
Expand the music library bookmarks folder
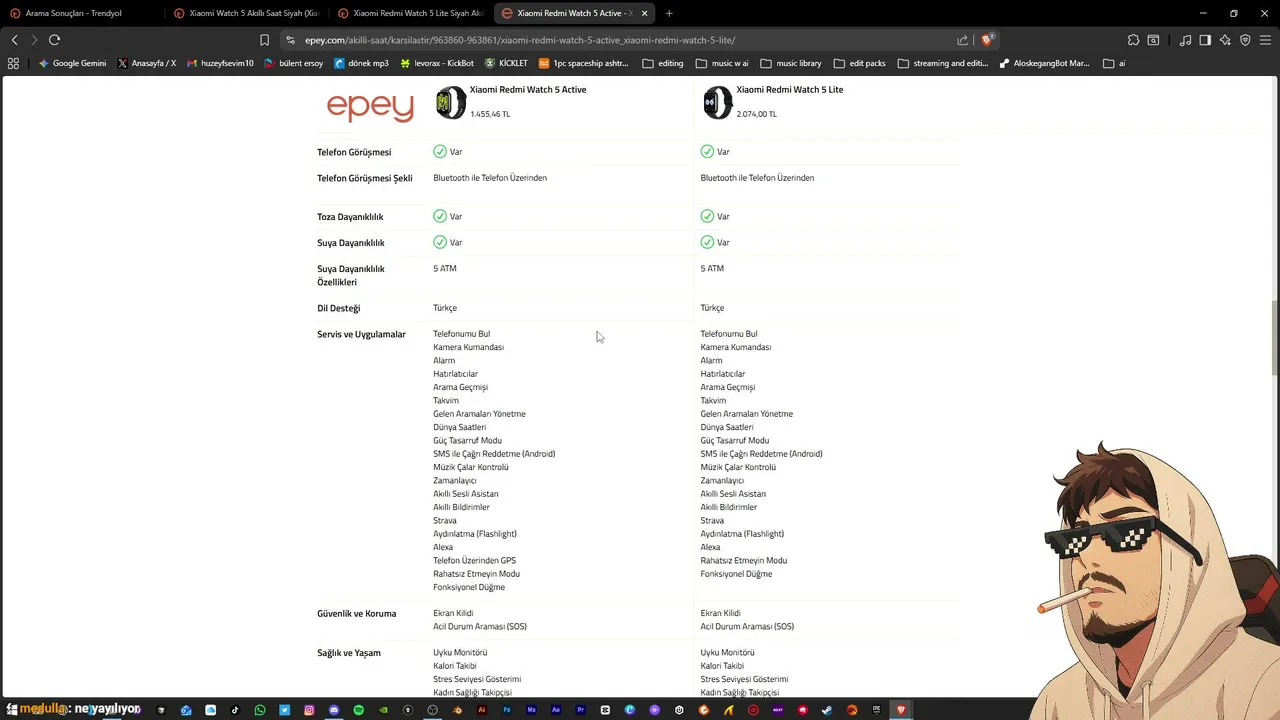791,63
